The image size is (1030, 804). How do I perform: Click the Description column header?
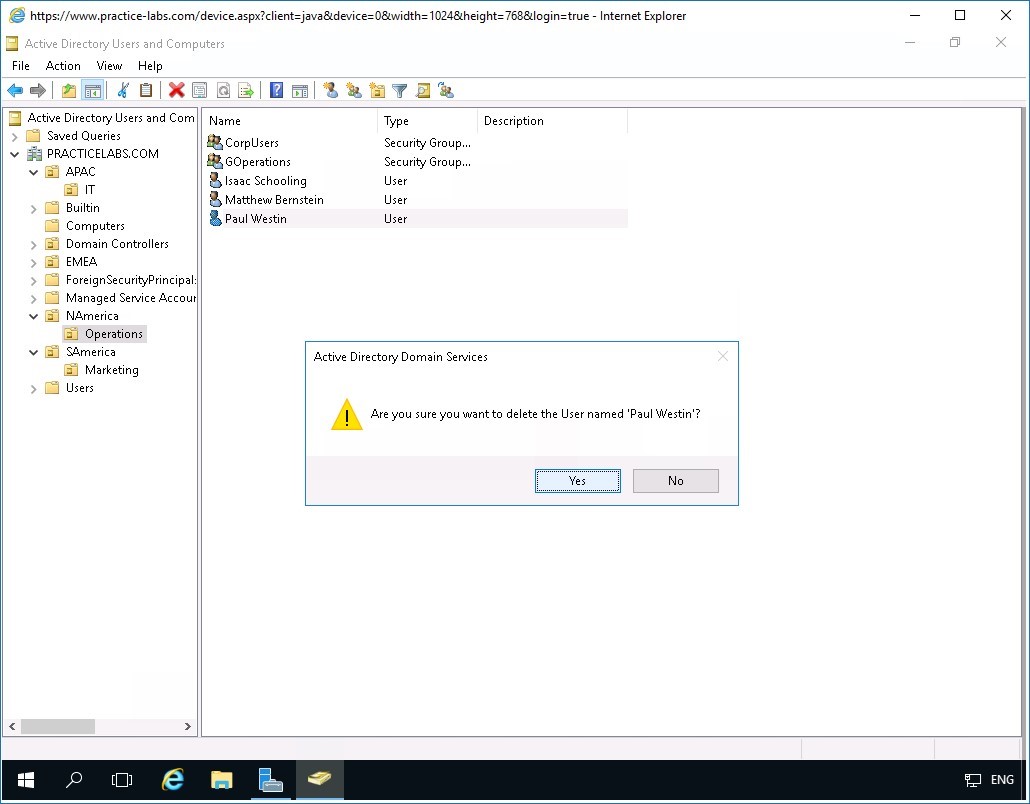coord(552,121)
